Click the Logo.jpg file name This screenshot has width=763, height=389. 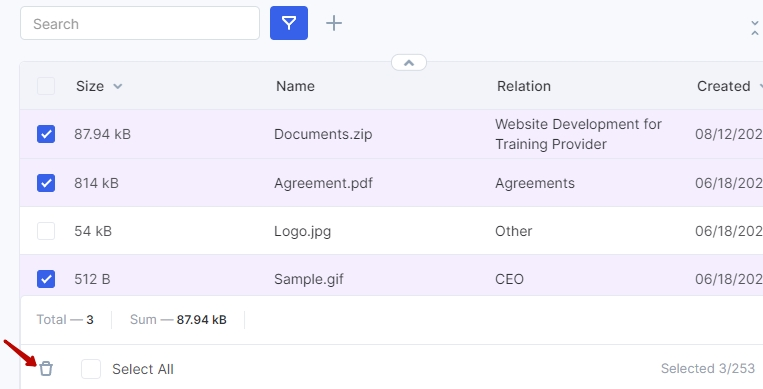[x=302, y=231]
